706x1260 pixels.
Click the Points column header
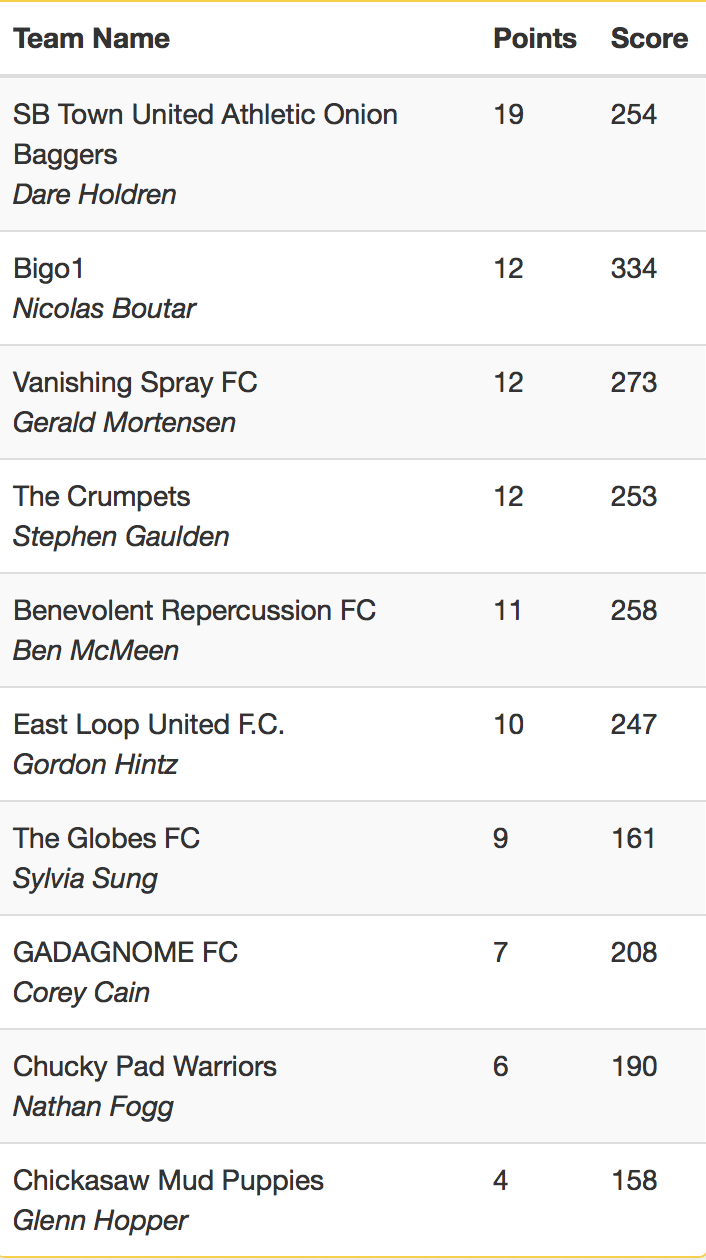point(535,39)
